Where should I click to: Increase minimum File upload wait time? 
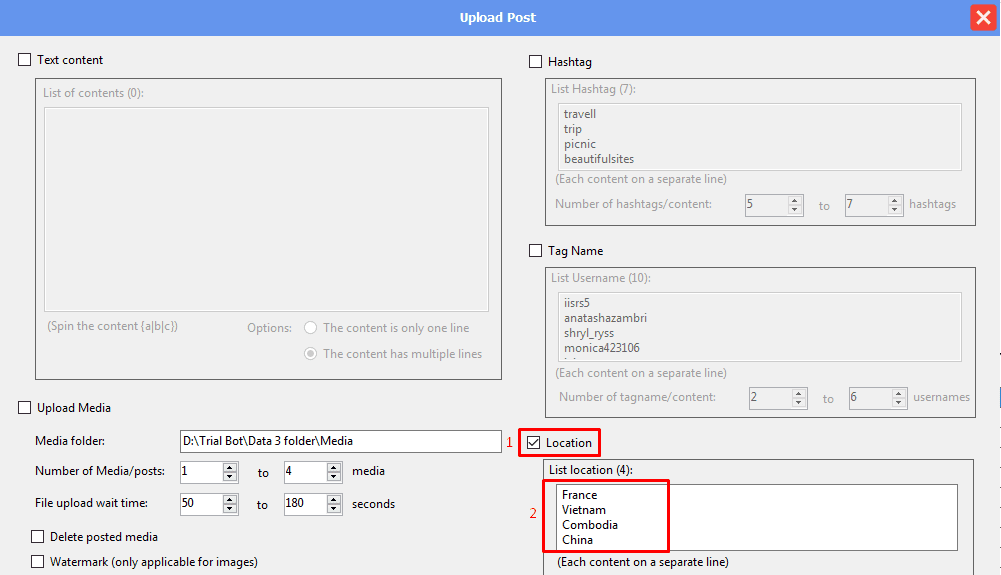[x=230, y=499]
